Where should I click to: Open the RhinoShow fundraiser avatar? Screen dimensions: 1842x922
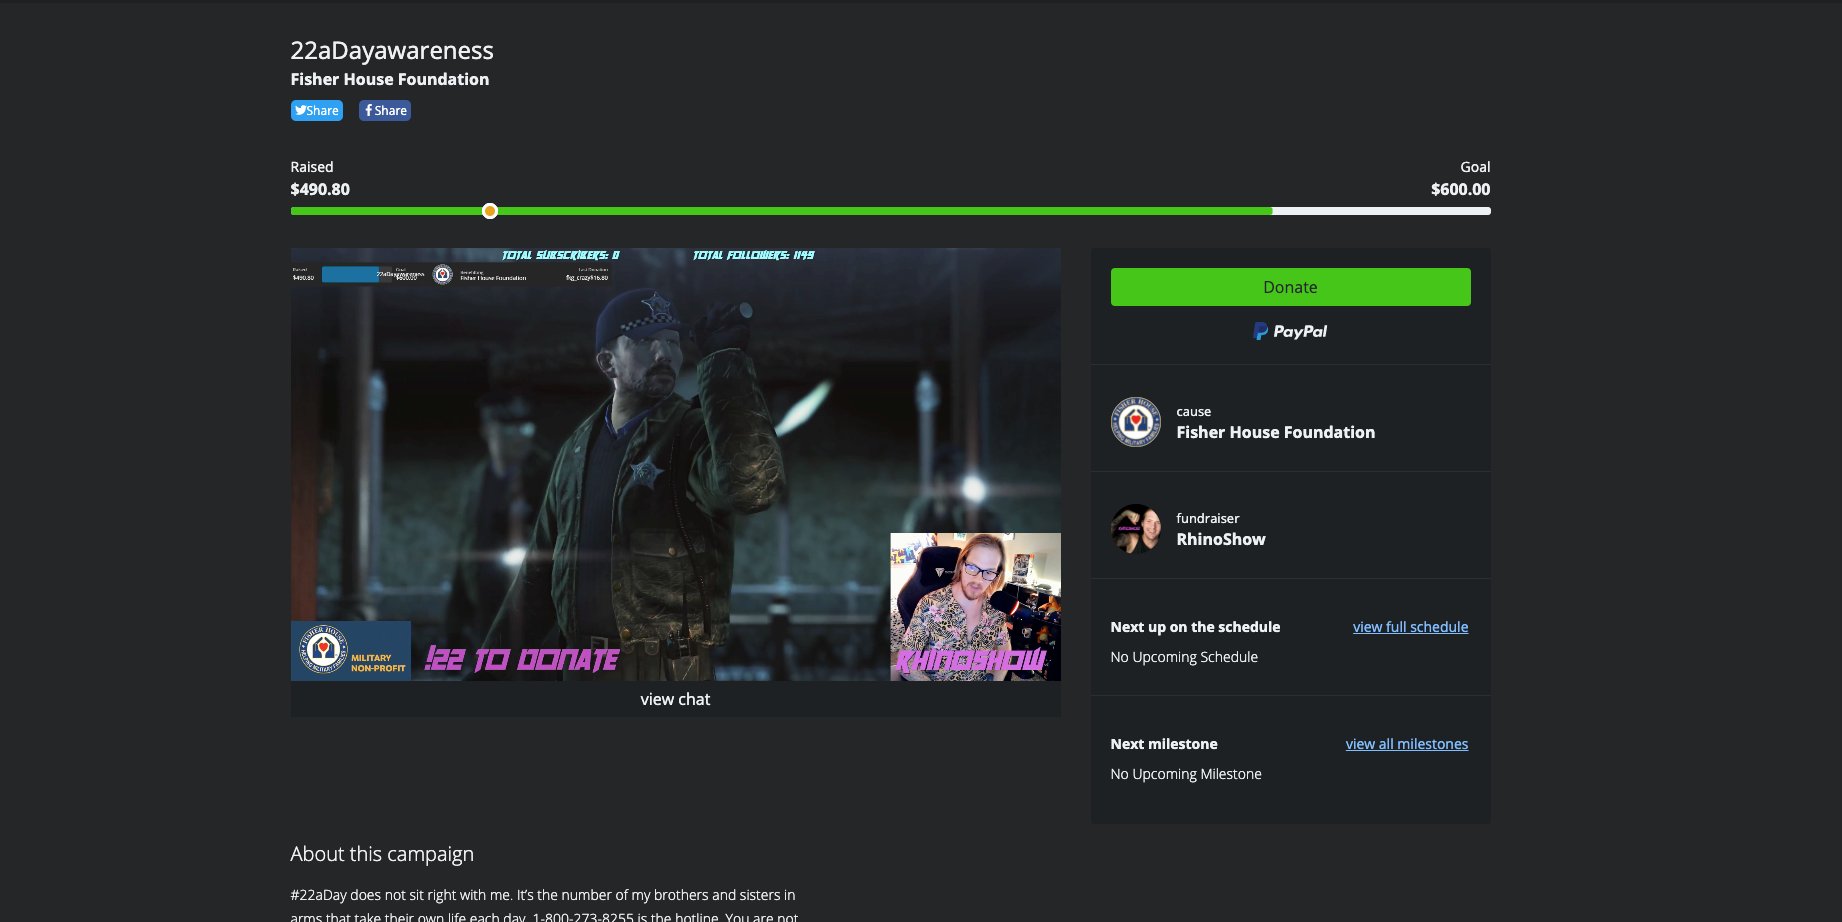tap(1135, 529)
